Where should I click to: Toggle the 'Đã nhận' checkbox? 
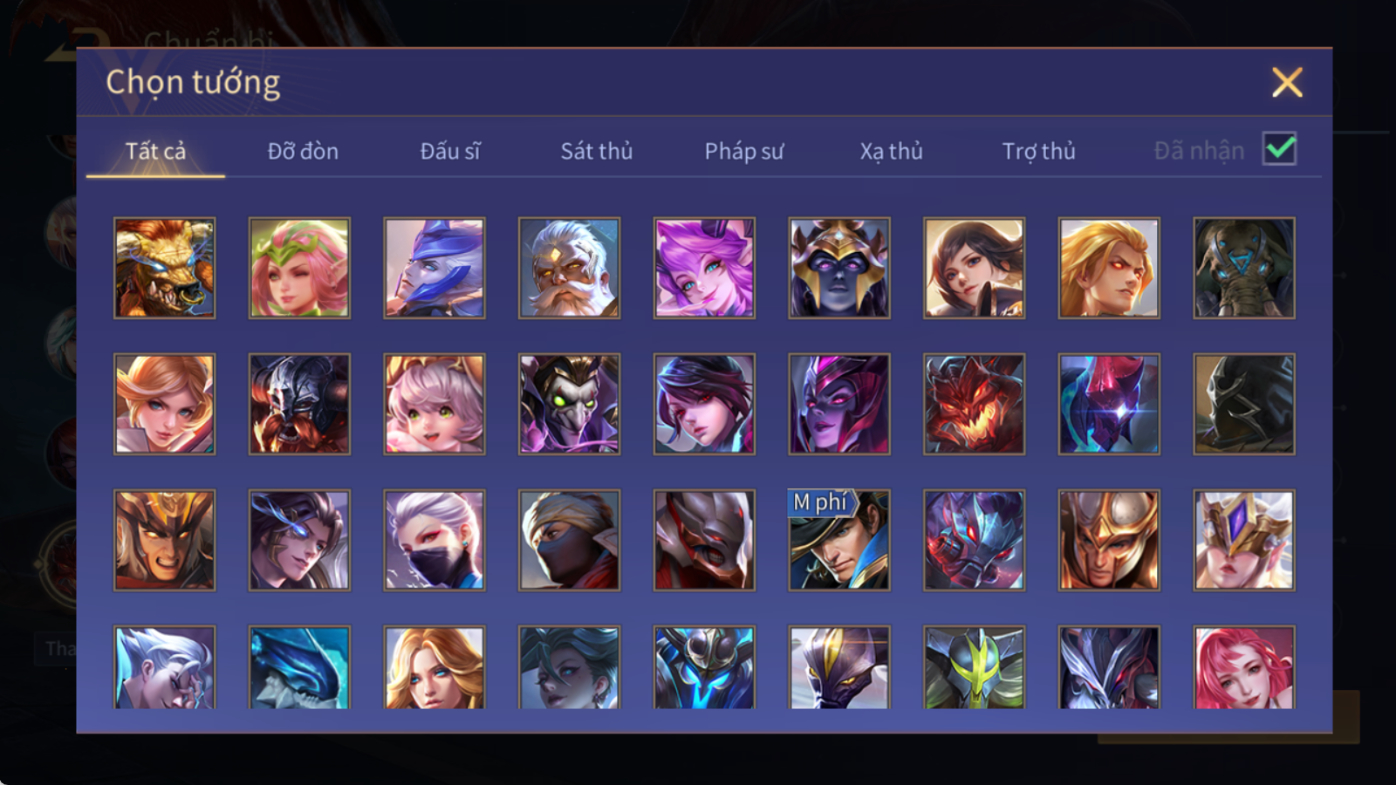1279,149
